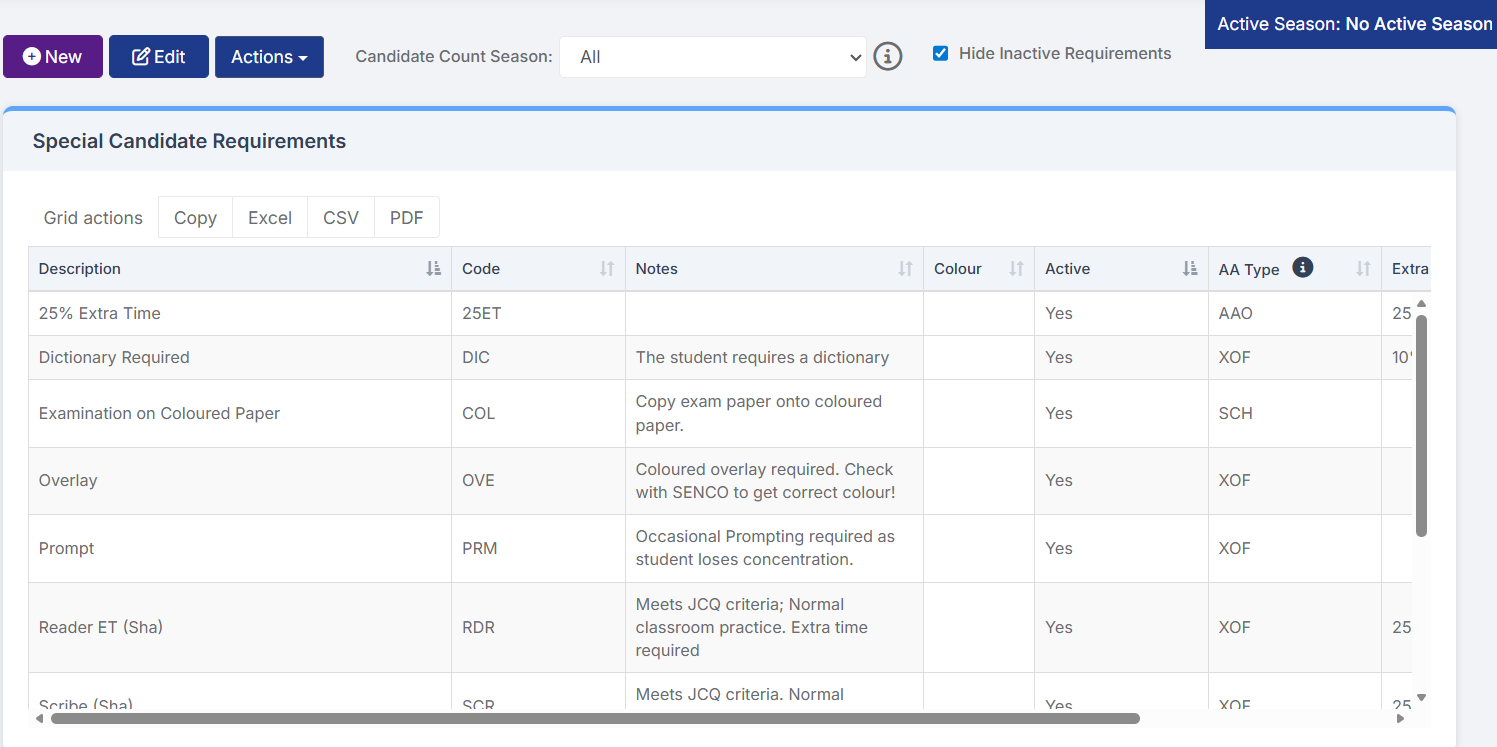Sort by Colour column icon
1497x747 pixels.
[x=1016, y=269]
